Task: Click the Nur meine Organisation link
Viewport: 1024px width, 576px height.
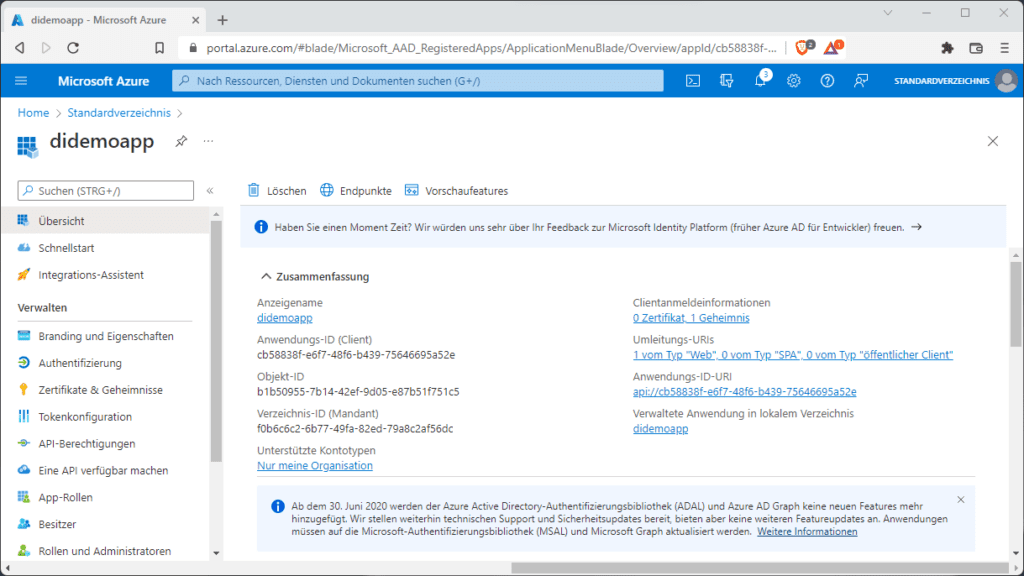Action: (x=315, y=466)
